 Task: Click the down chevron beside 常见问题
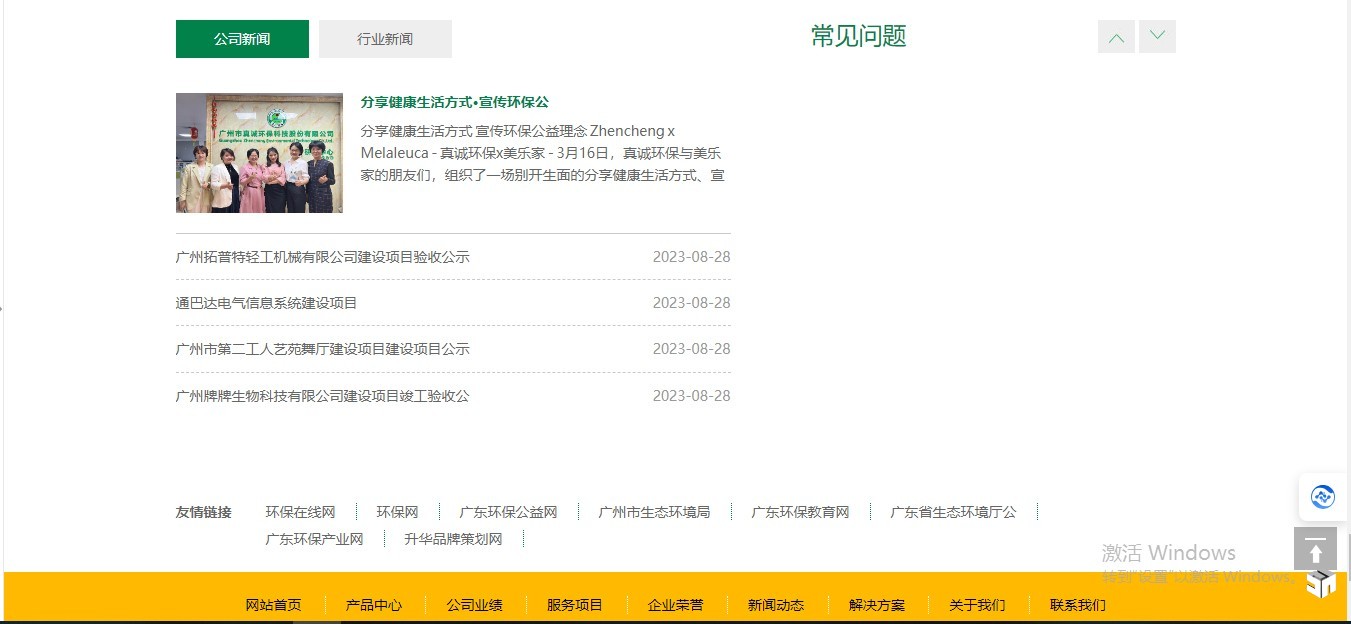click(x=1157, y=37)
